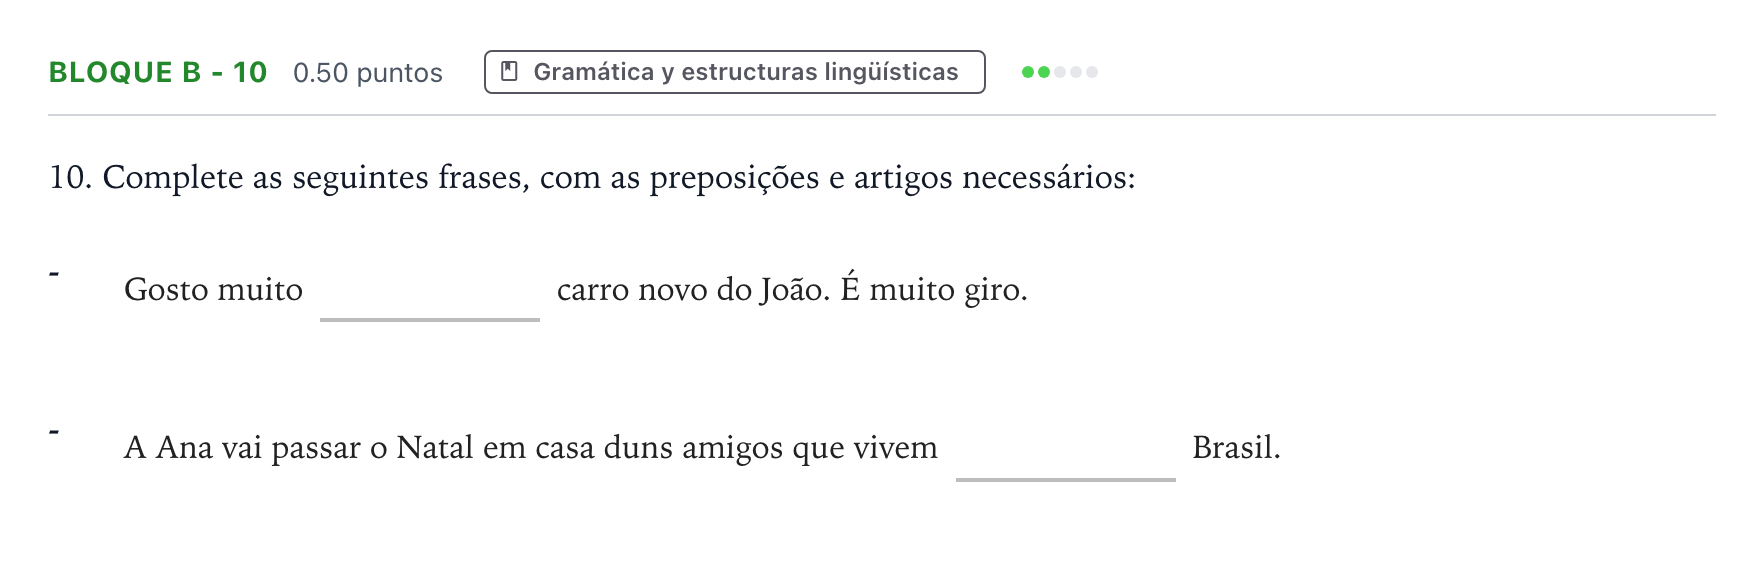Click the word "Brasil."
The image size is (1764, 584).
click(1236, 447)
